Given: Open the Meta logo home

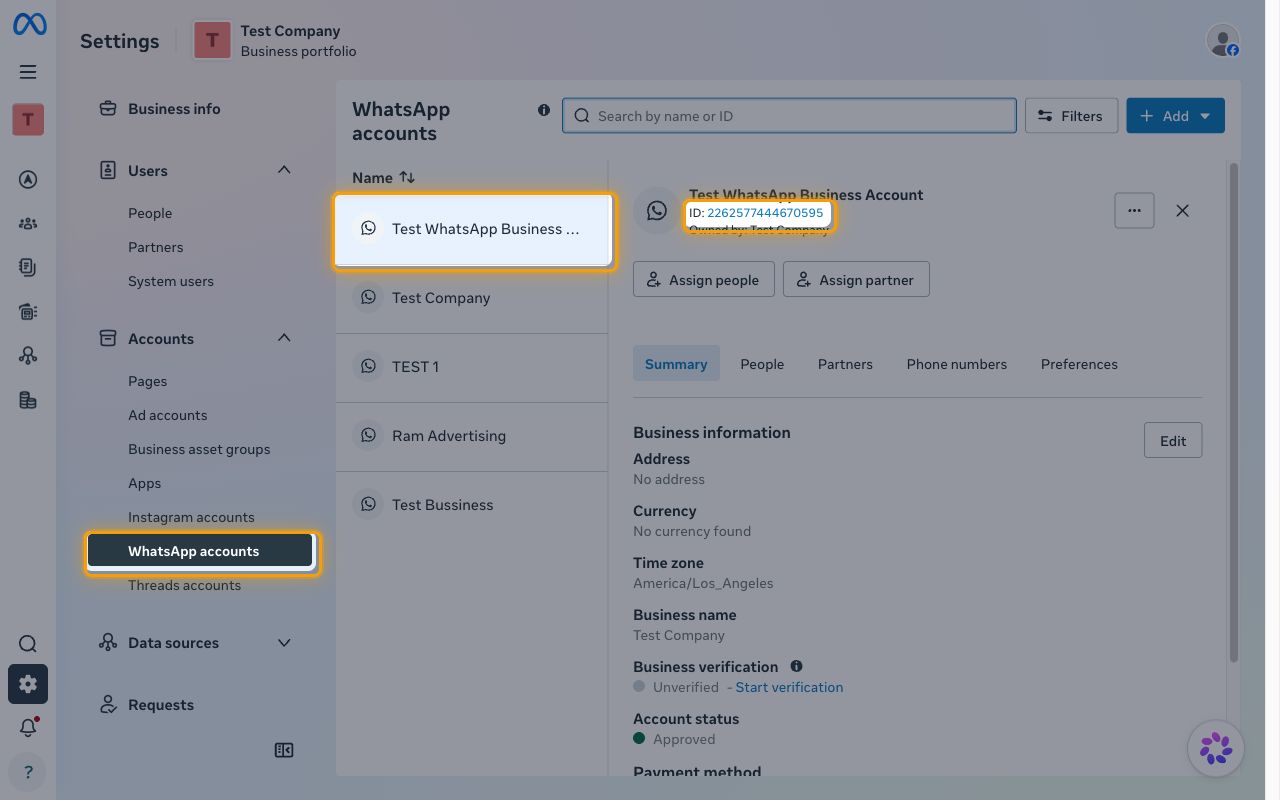Looking at the screenshot, I should coord(28,25).
